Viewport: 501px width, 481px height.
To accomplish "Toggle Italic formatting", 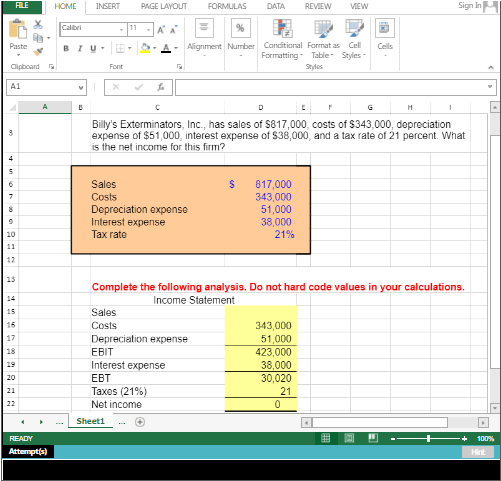I will pos(80,49).
